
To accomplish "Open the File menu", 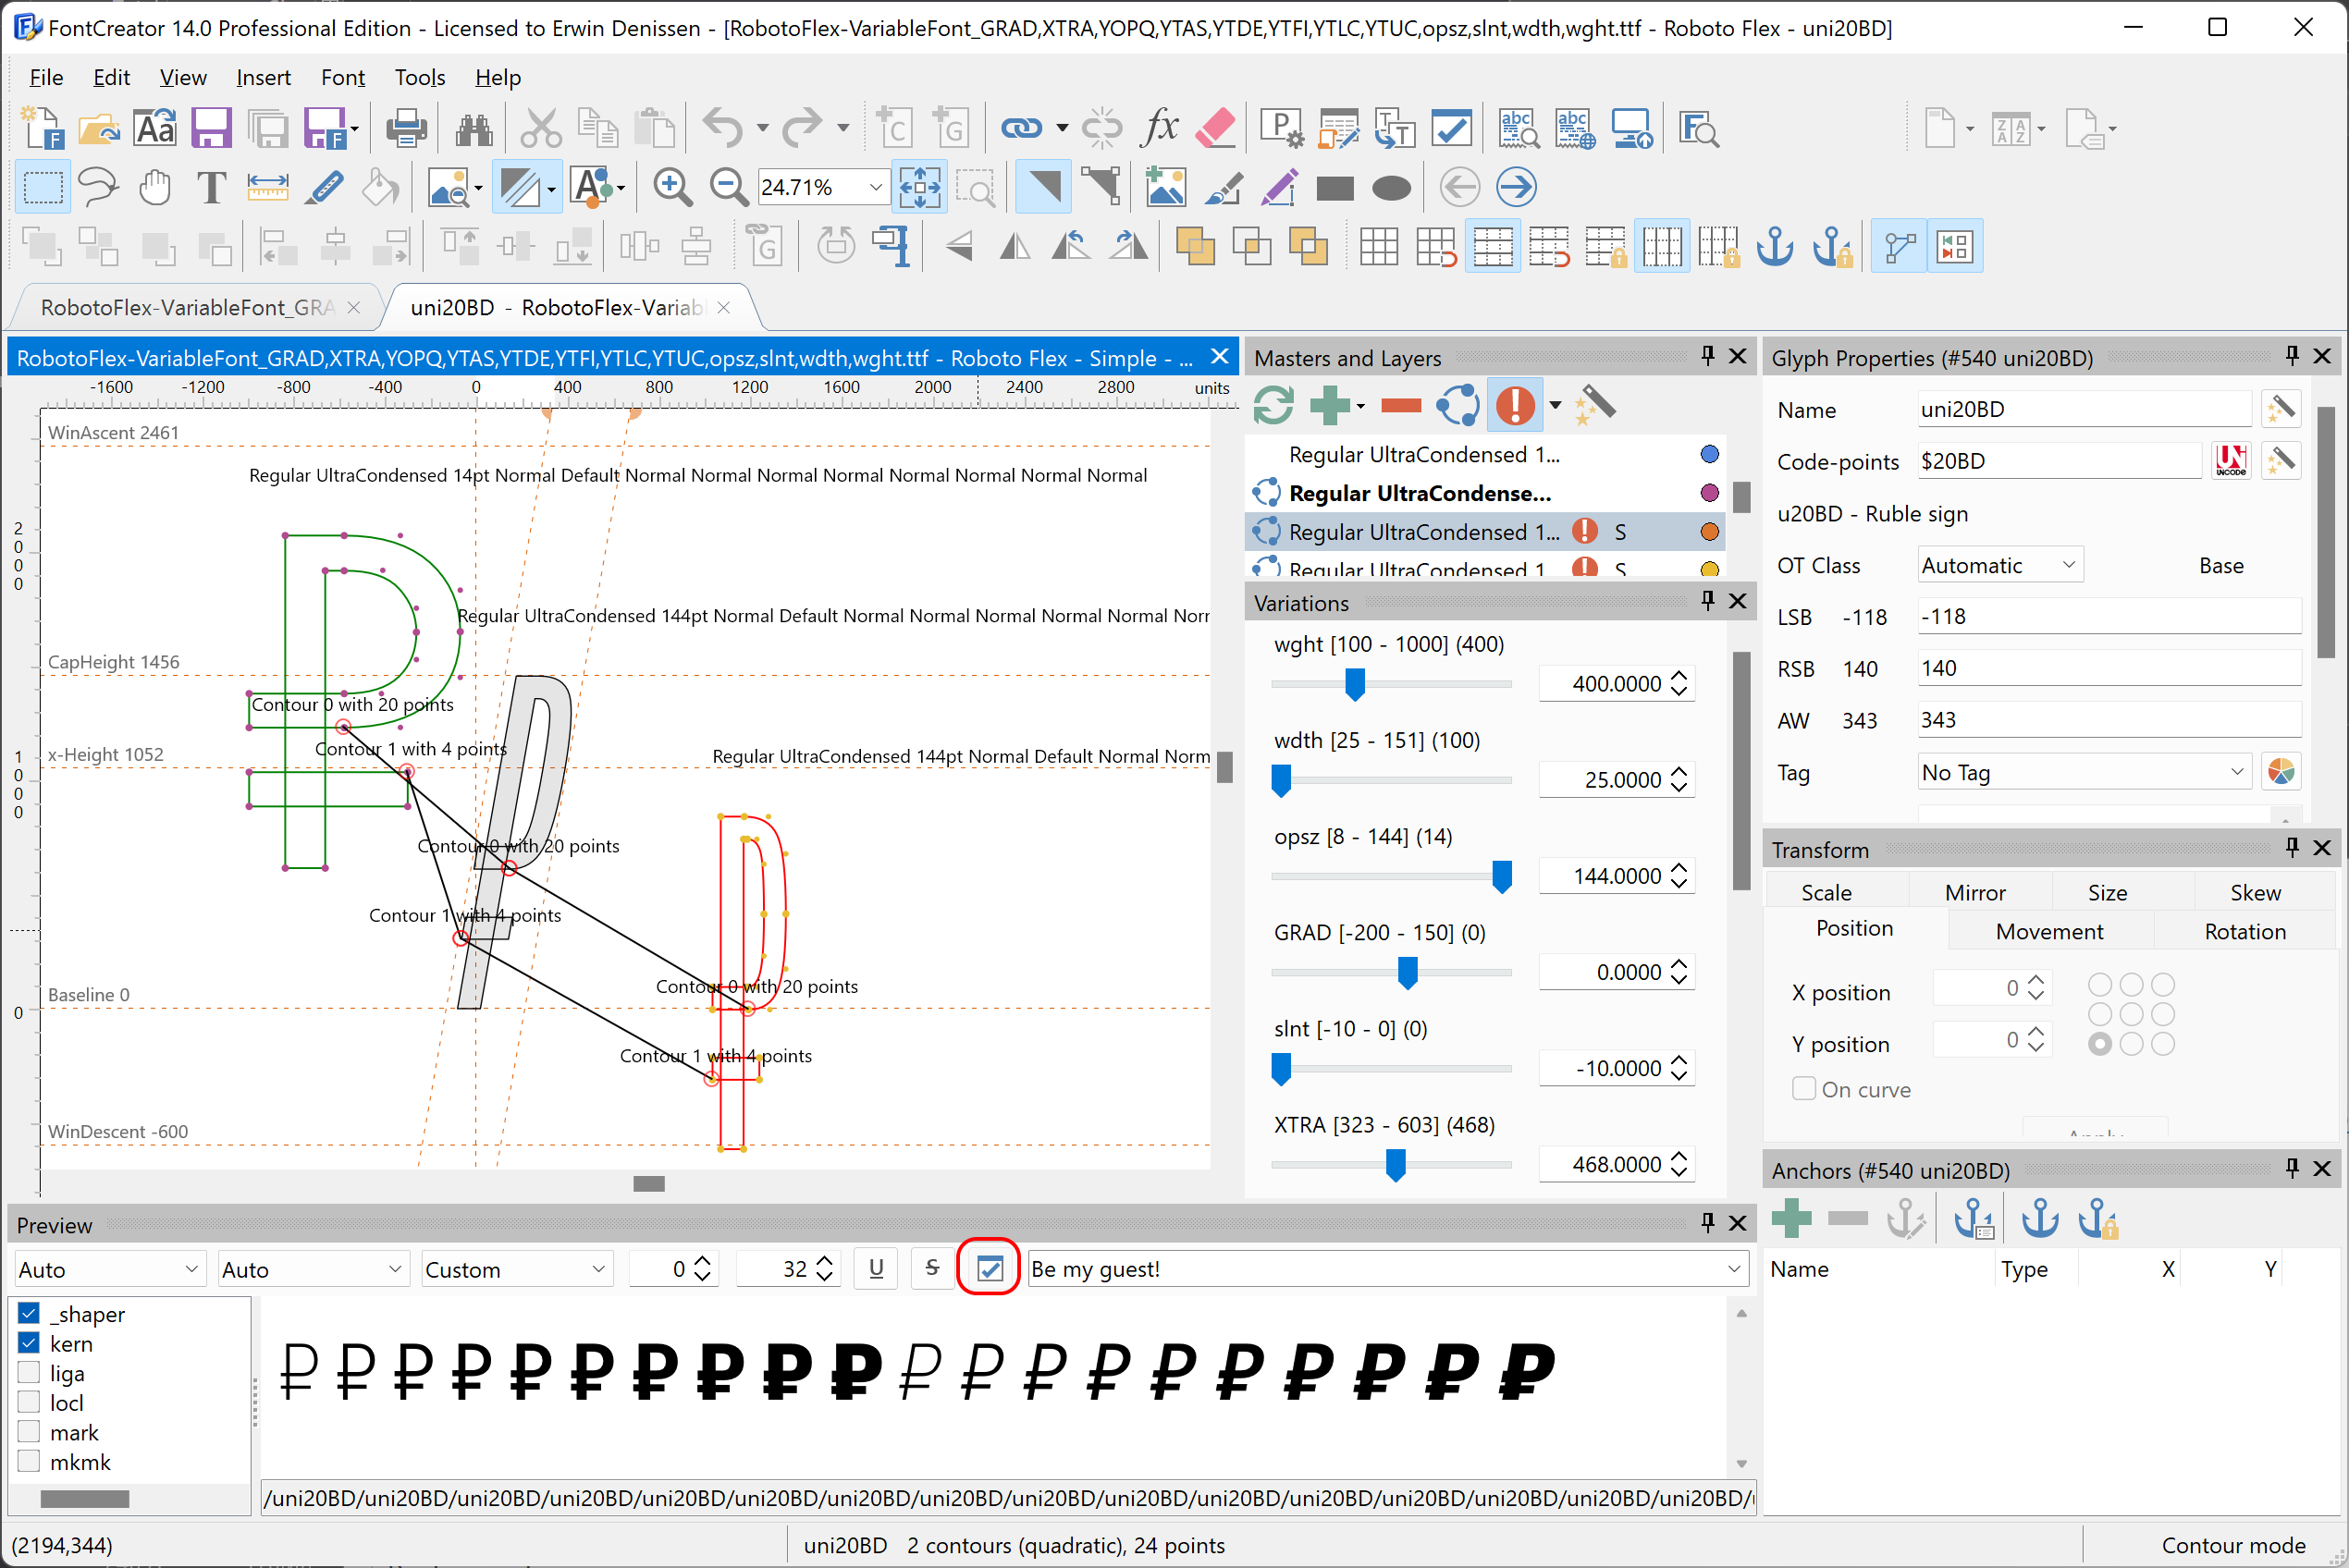I will pyautogui.click(x=46, y=77).
